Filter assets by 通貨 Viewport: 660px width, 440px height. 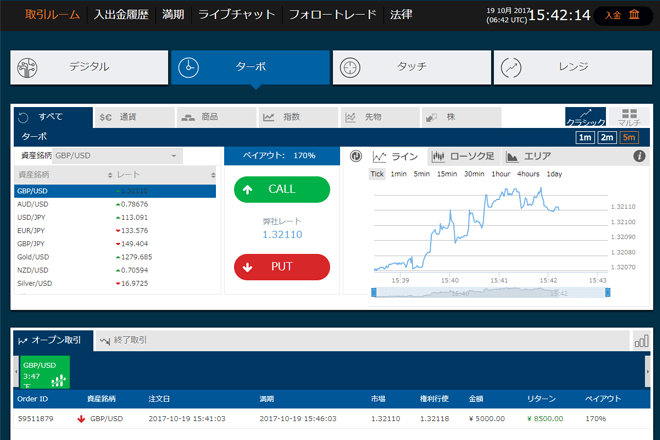coord(134,117)
